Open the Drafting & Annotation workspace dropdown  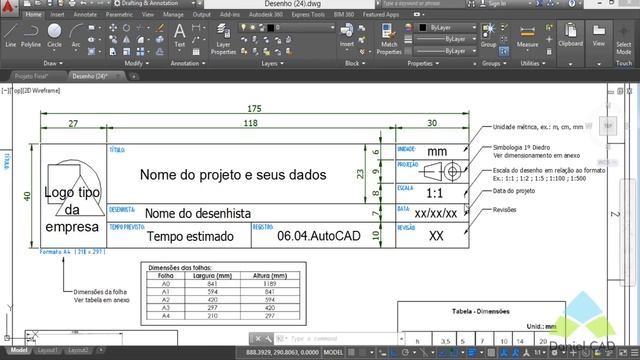click(x=154, y=3)
